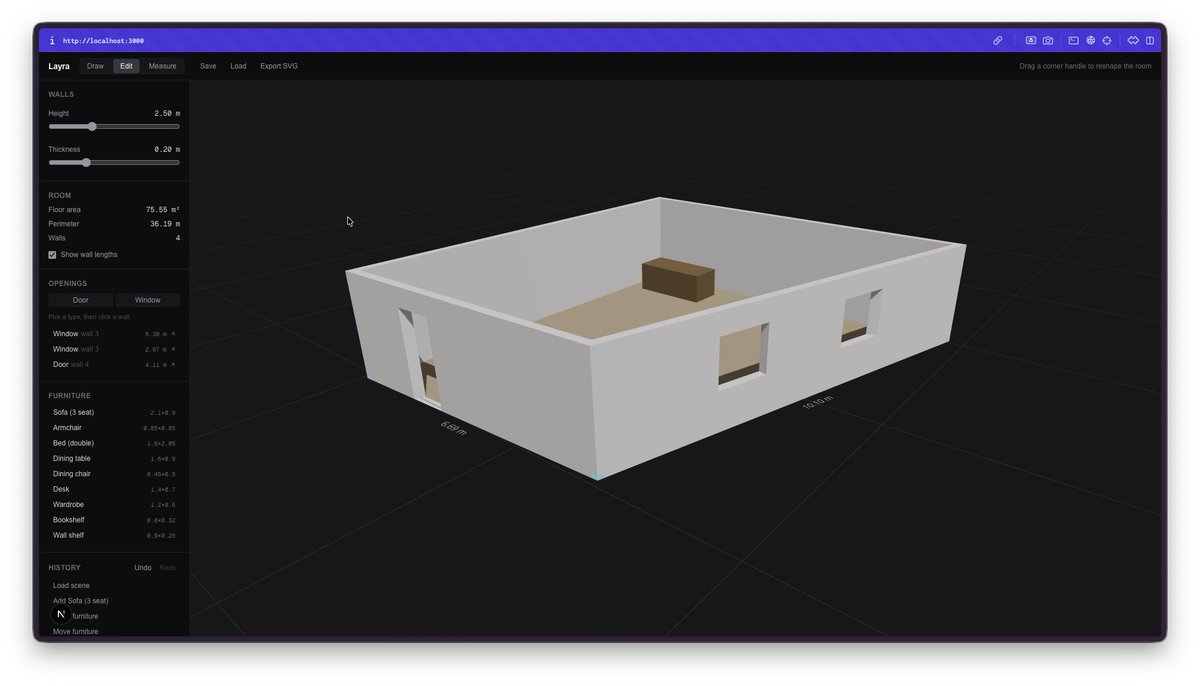
Task: Click the globe icon in browser bar
Action: (1091, 41)
